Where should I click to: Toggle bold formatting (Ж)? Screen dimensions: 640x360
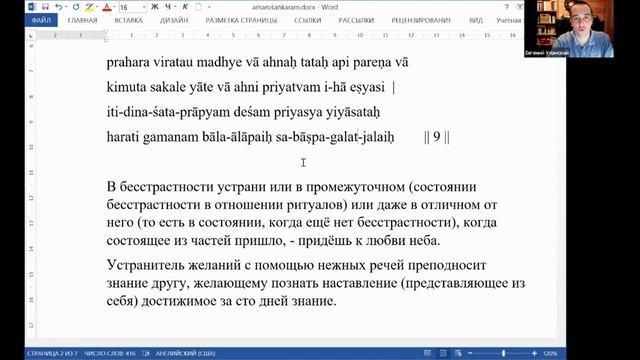(x=155, y=7)
